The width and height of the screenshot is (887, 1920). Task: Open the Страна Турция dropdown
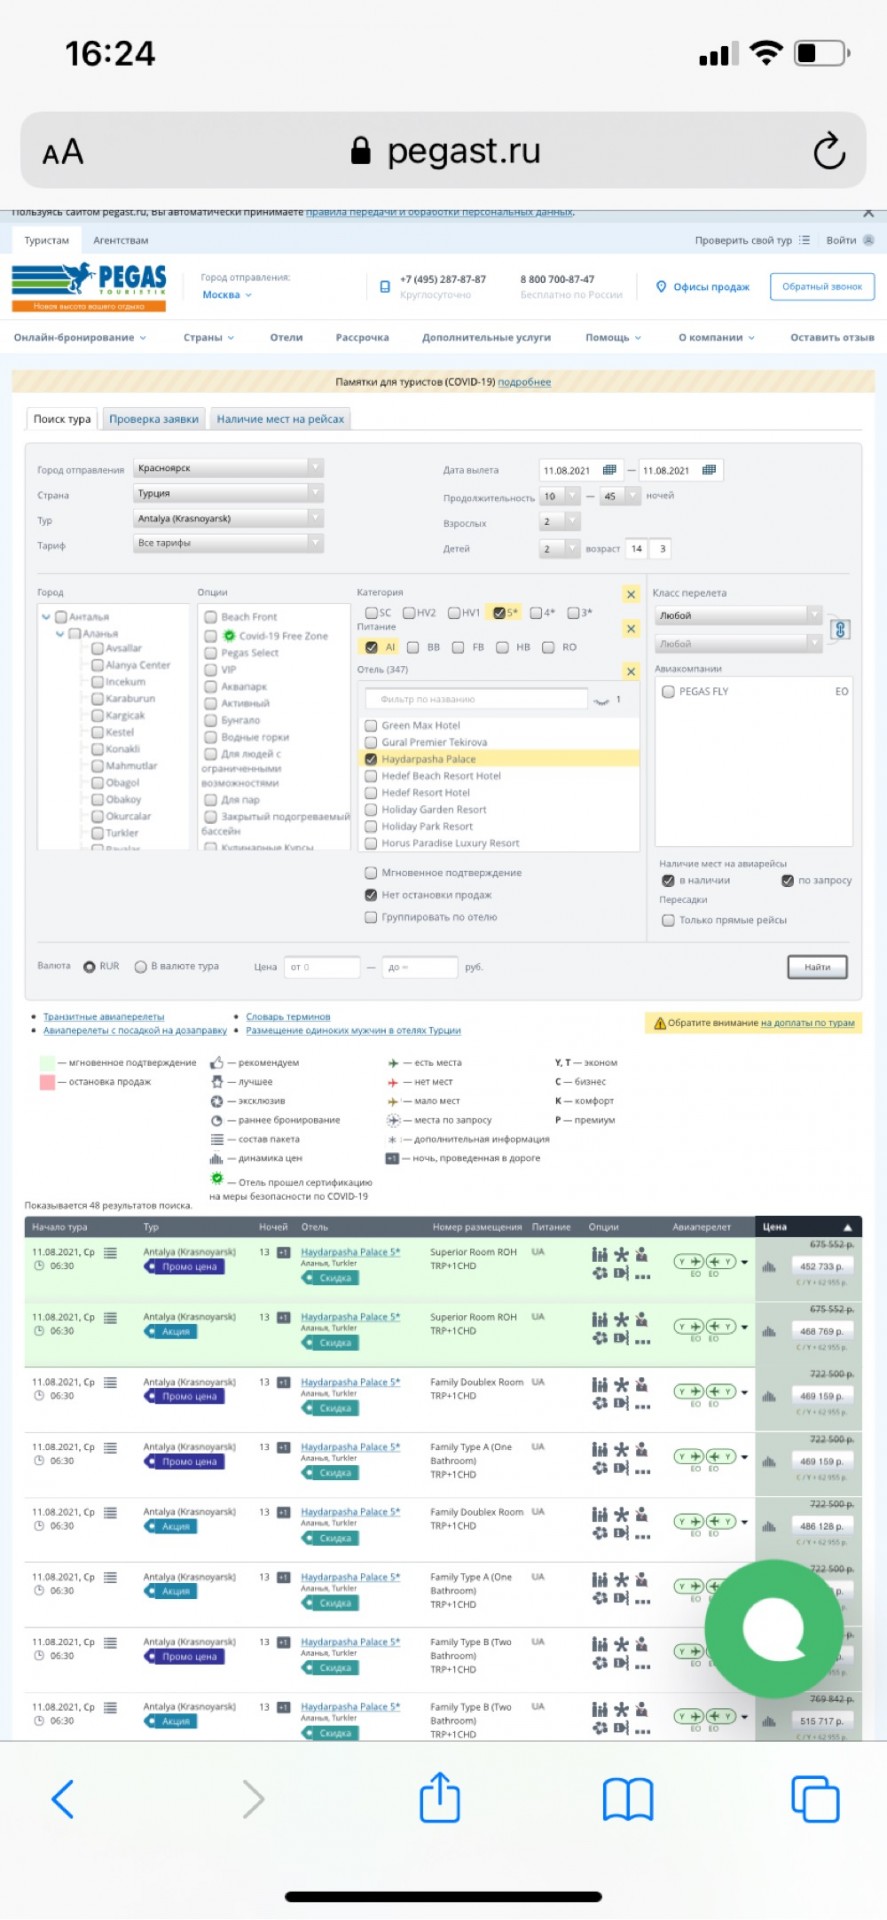(228, 493)
